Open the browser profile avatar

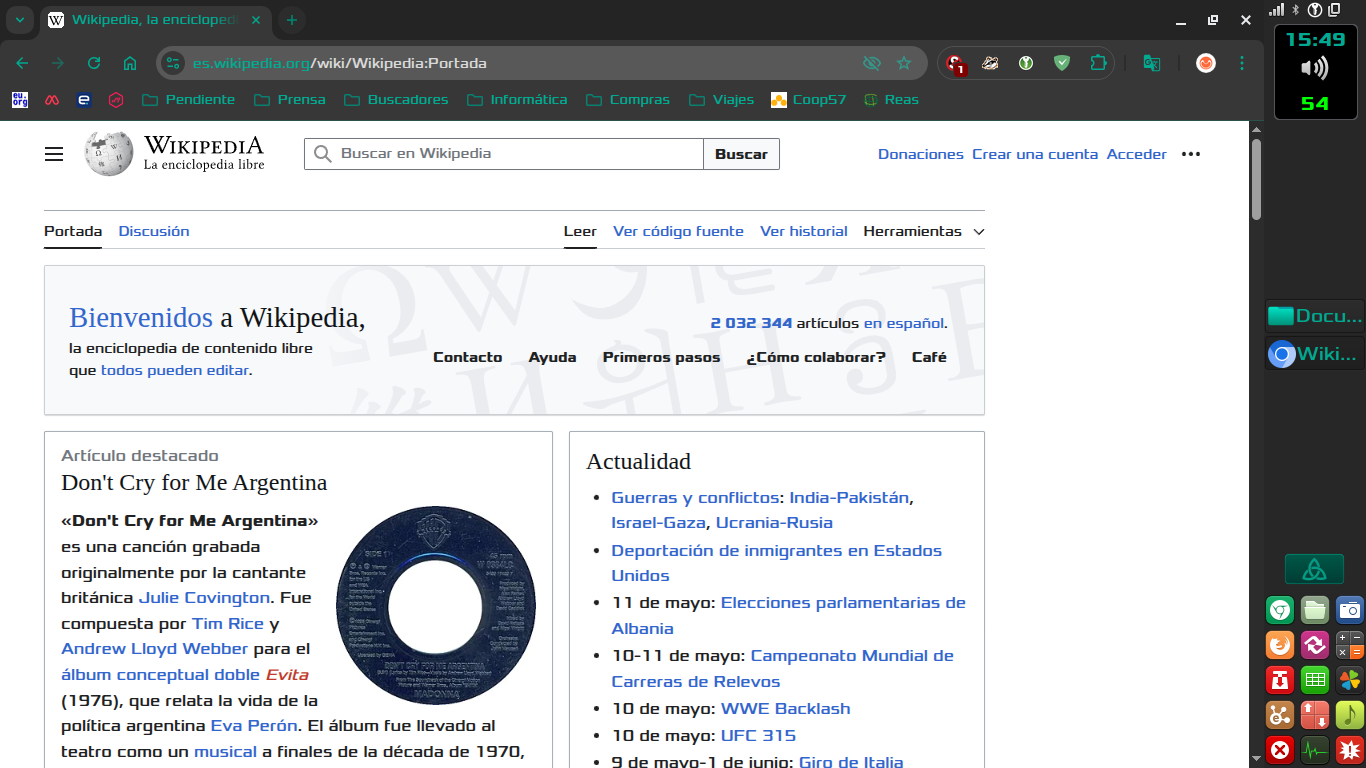[x=1206, y=63]
